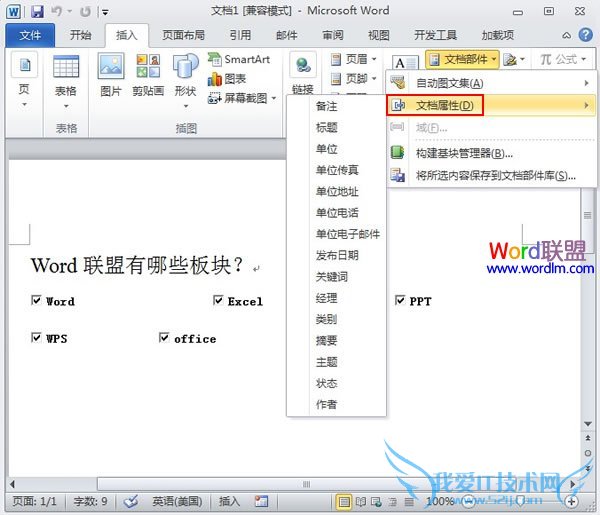Open the 文件 file tab
The image size is (600, 515).
[x=30, y=35]
